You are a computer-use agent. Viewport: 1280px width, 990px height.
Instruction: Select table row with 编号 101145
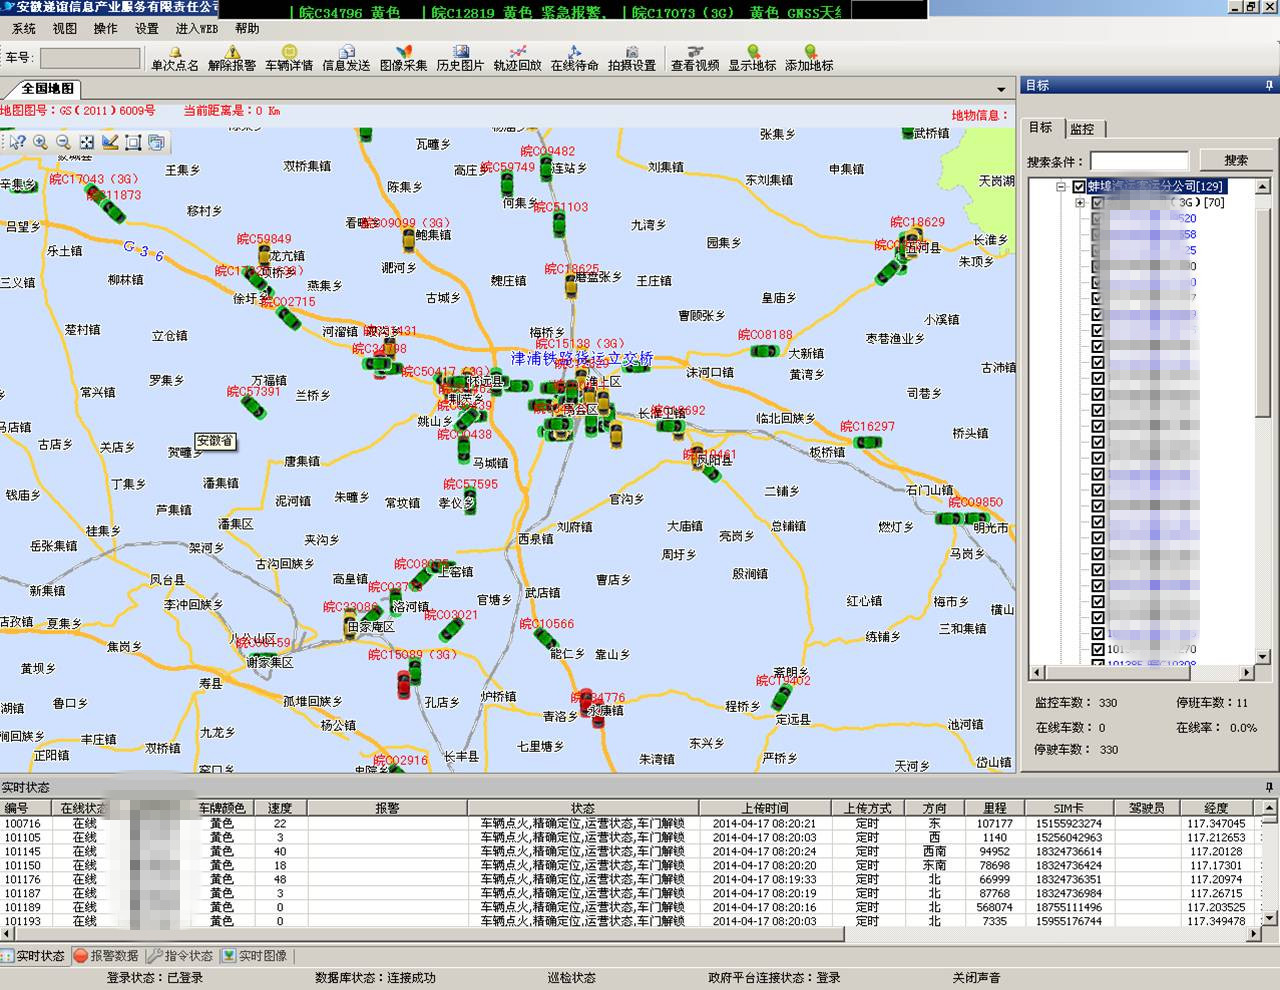point(632,852)
